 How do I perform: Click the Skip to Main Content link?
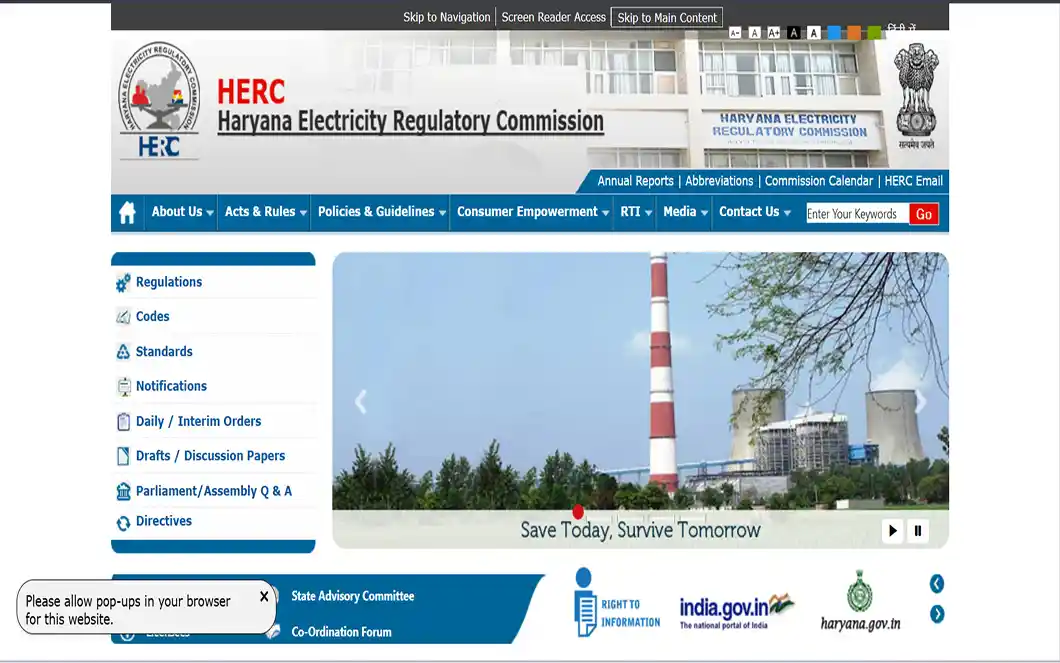pos(667,18)
